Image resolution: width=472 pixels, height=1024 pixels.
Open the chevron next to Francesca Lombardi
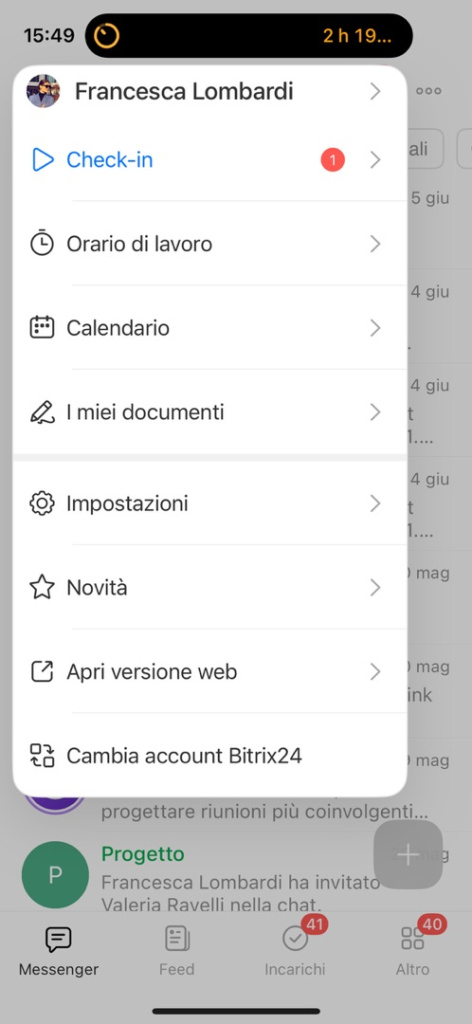pyautogui.click(x=375, y=91)
